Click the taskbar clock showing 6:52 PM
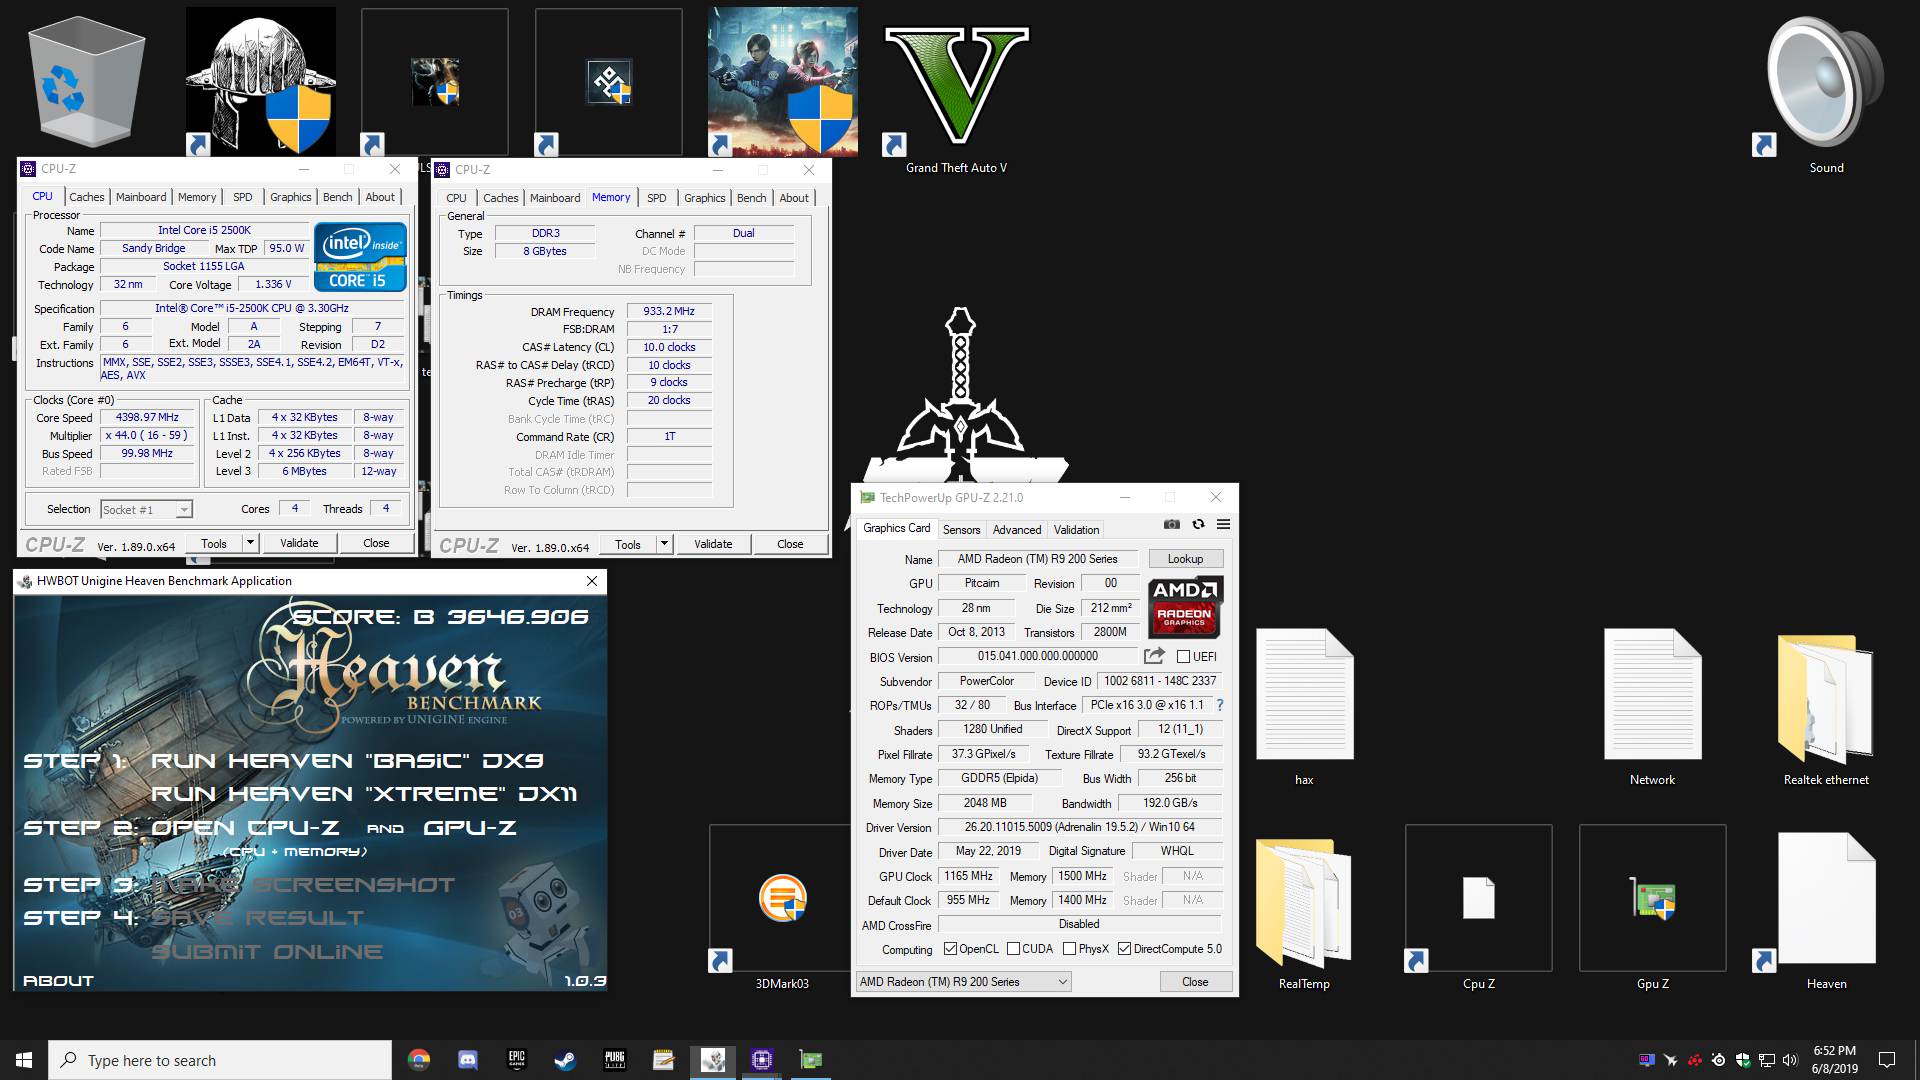Viewport: 1920px width, 1080px height. pos(1834,1060)
